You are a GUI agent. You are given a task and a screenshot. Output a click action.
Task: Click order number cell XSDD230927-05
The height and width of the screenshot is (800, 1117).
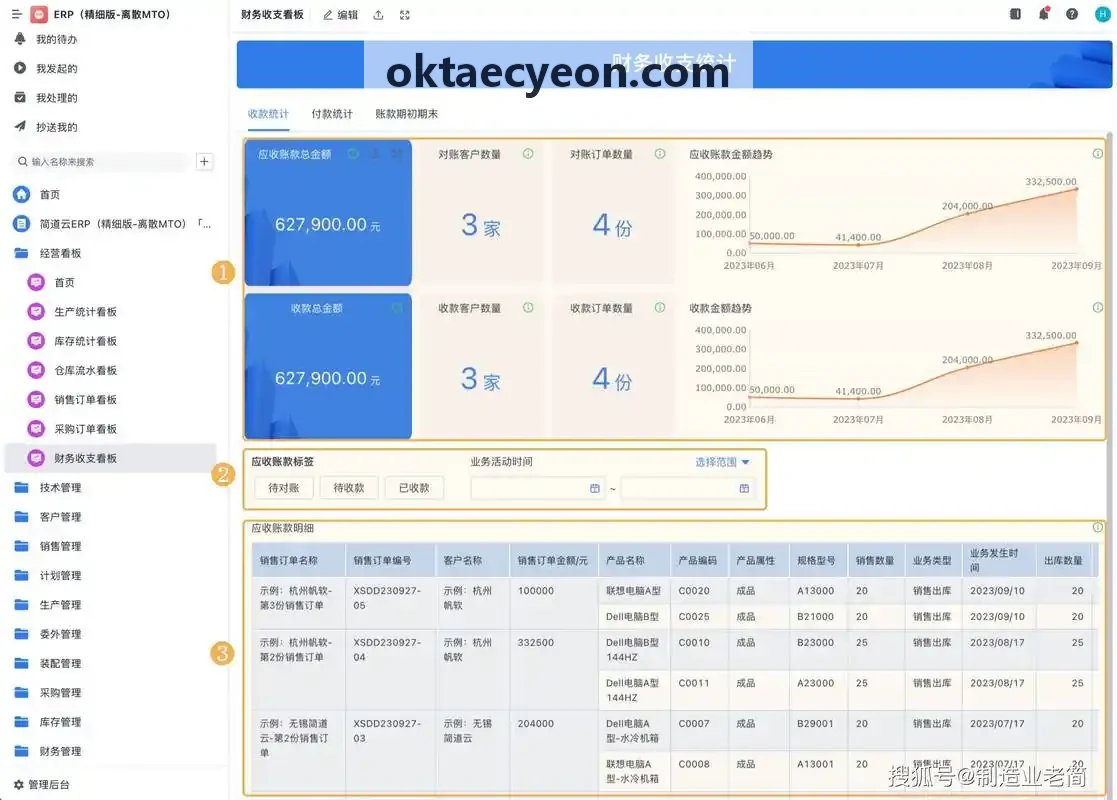(x=388, y=598)
